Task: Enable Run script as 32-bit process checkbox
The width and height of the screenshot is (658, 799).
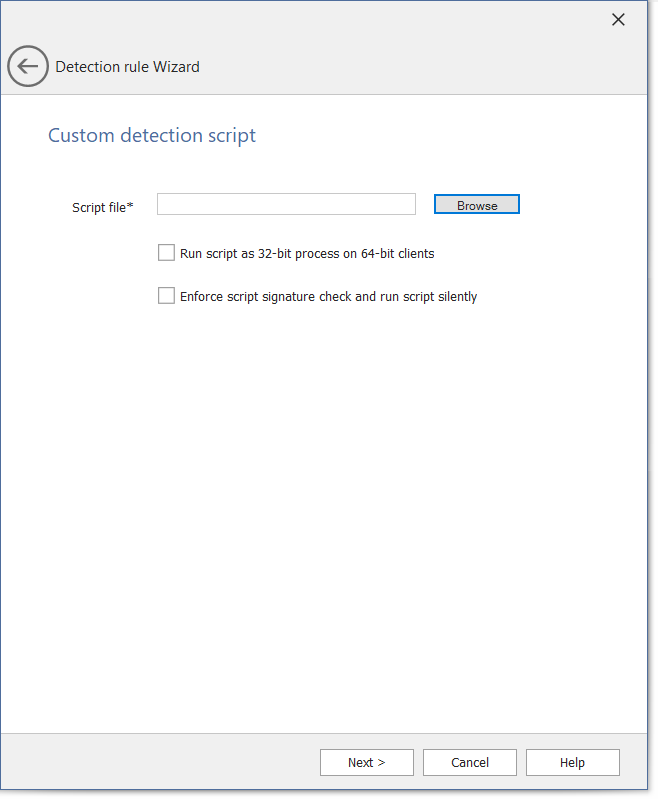Action: click(166, 253)
